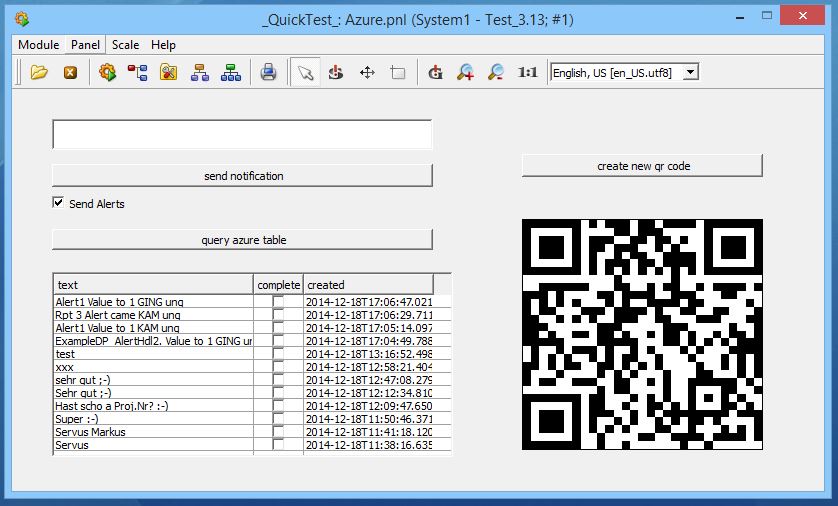
Task: Click timestamp 2014-12-18T11:38:16.635
Action: click(x=369, y=445)
